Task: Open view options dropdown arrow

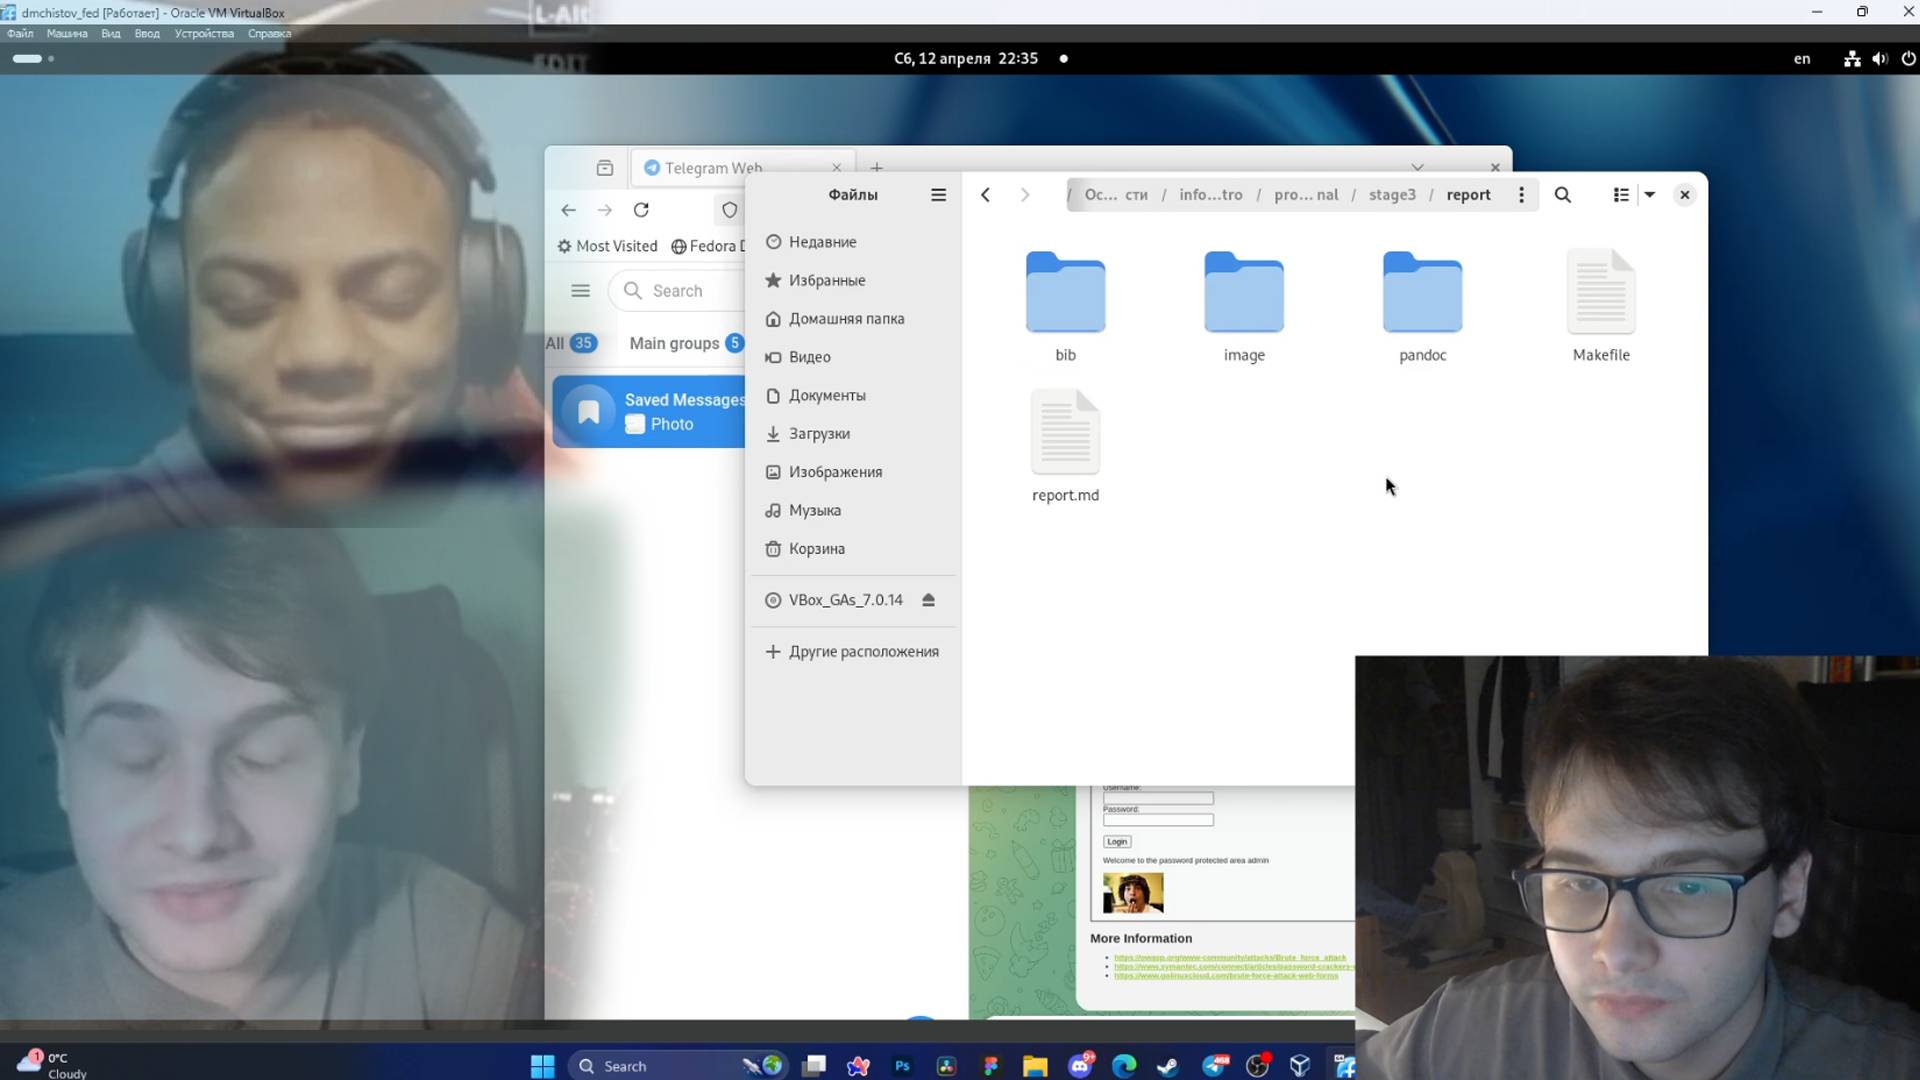Action: (1650, 195)
